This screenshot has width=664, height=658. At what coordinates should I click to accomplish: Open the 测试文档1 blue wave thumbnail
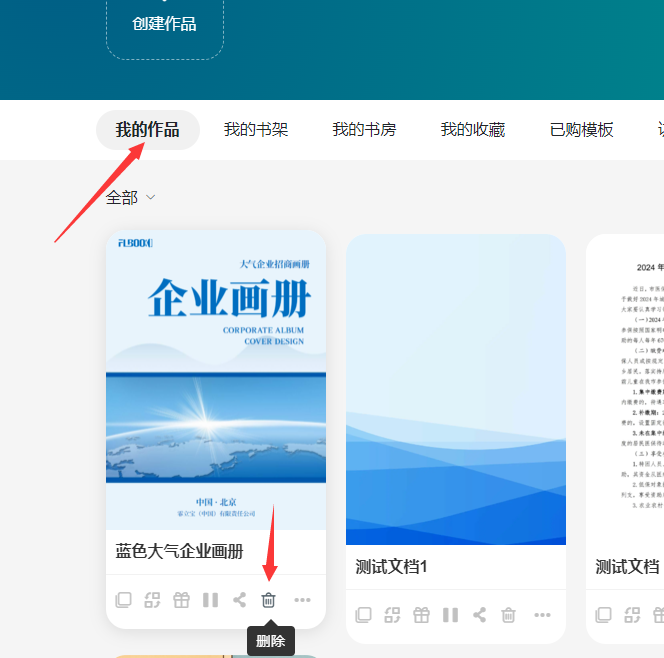point(456,390)
